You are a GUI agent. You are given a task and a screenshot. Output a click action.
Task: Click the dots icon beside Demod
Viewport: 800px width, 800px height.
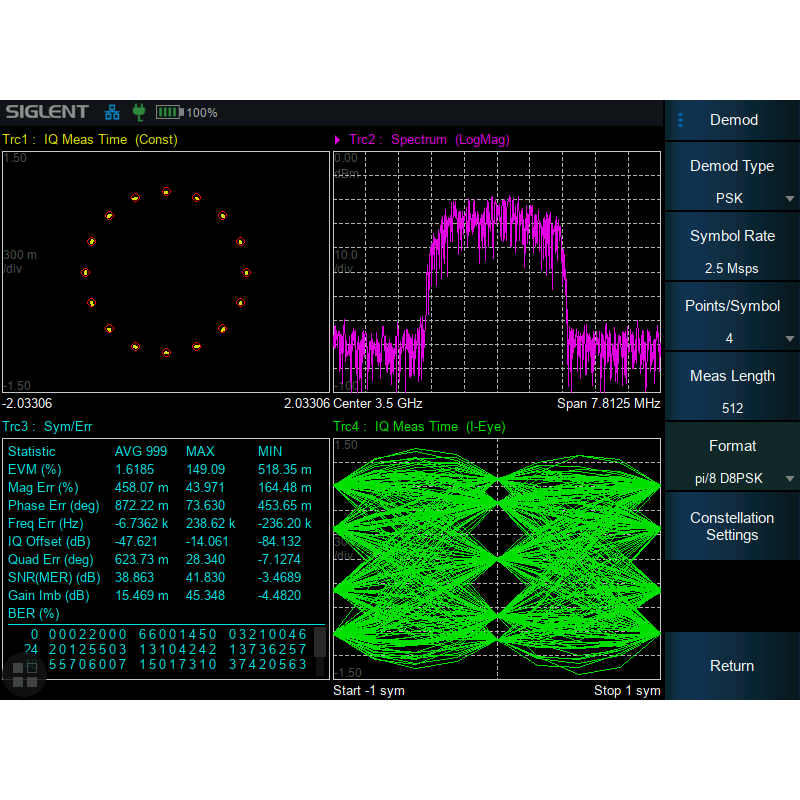coord(681,120)
